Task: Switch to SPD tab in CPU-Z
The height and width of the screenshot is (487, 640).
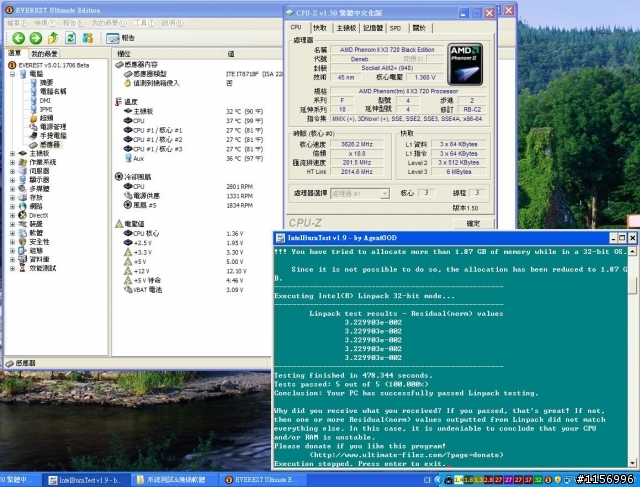Action: pyautogui.click(x=395, y=28)
